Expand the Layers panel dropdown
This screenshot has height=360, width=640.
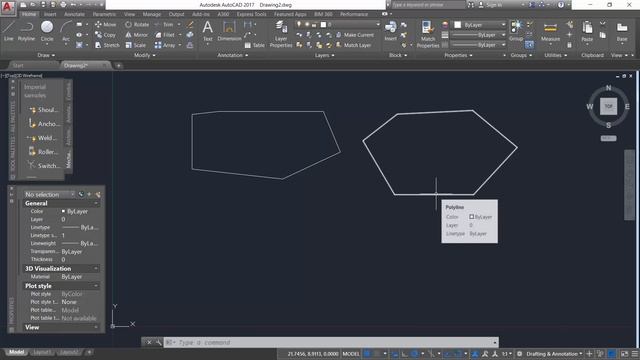(x=324, y=55)
